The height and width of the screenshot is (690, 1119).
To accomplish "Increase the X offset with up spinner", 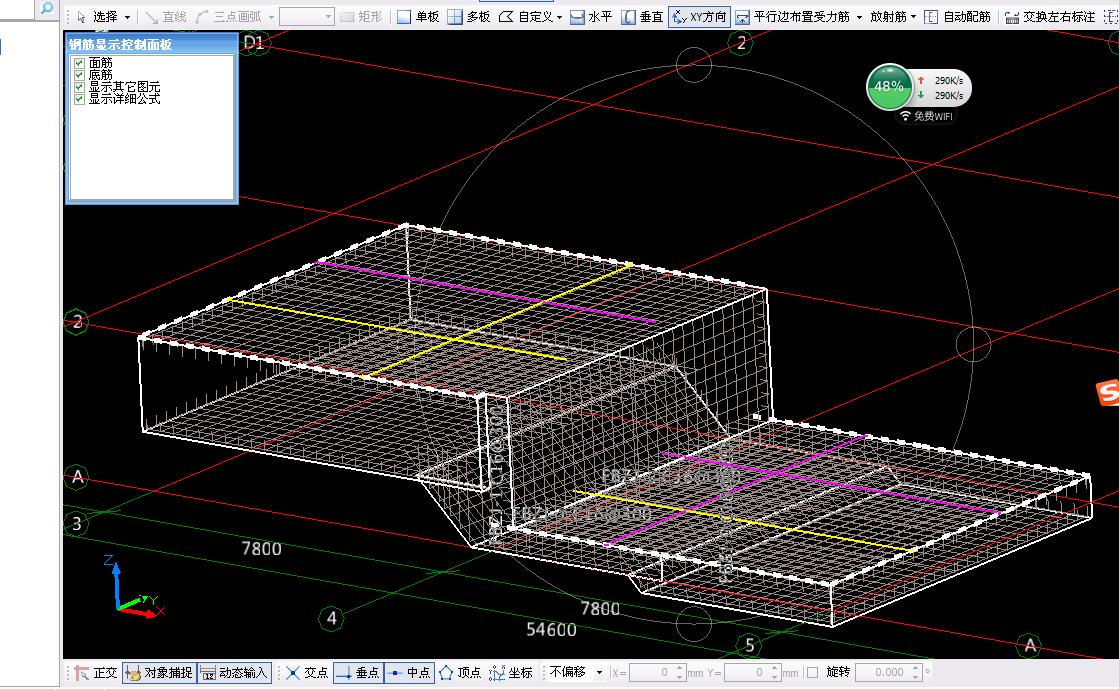I will (x=680, y=668).
